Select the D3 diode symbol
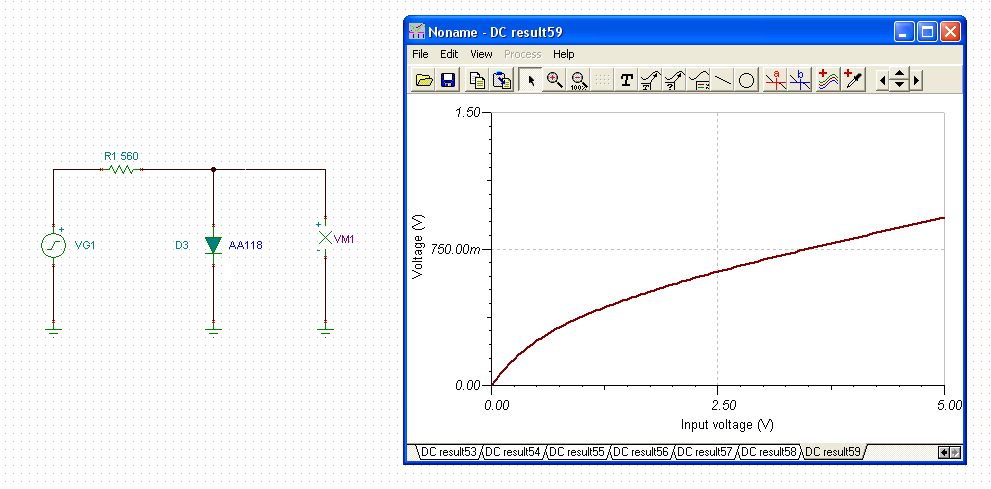Screen dimensions: 991x489 [x=214, y=246]
